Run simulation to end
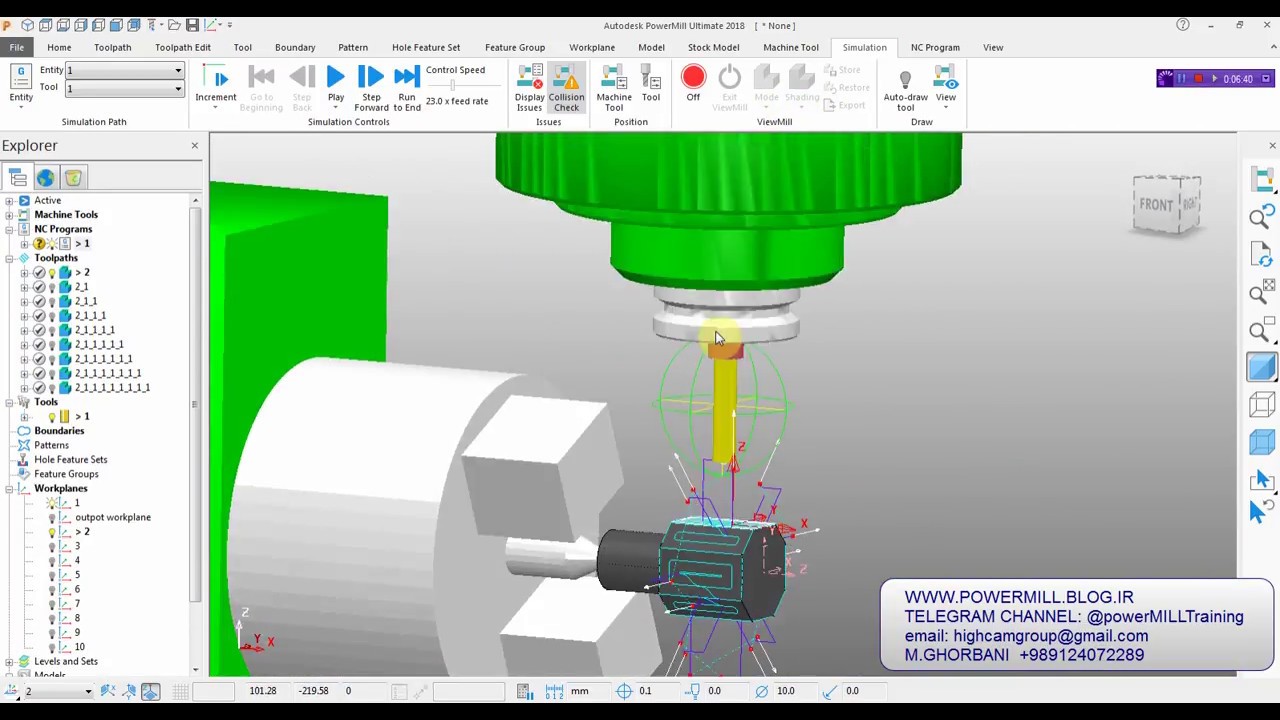The image size is (1280, 720). point(407,88)
